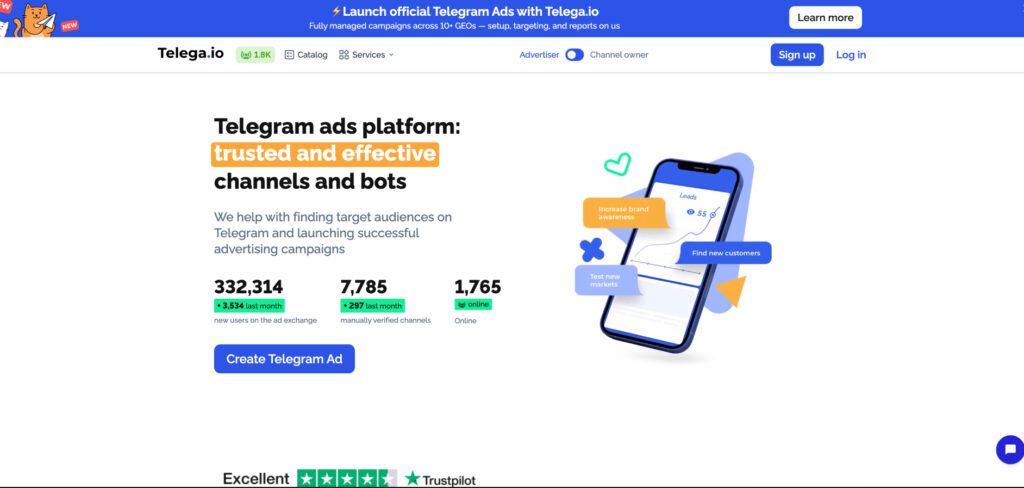The image size is (1024, 488).
Task: Click 'trusted and effective' highlighted heading
Action: click(325, 154)
